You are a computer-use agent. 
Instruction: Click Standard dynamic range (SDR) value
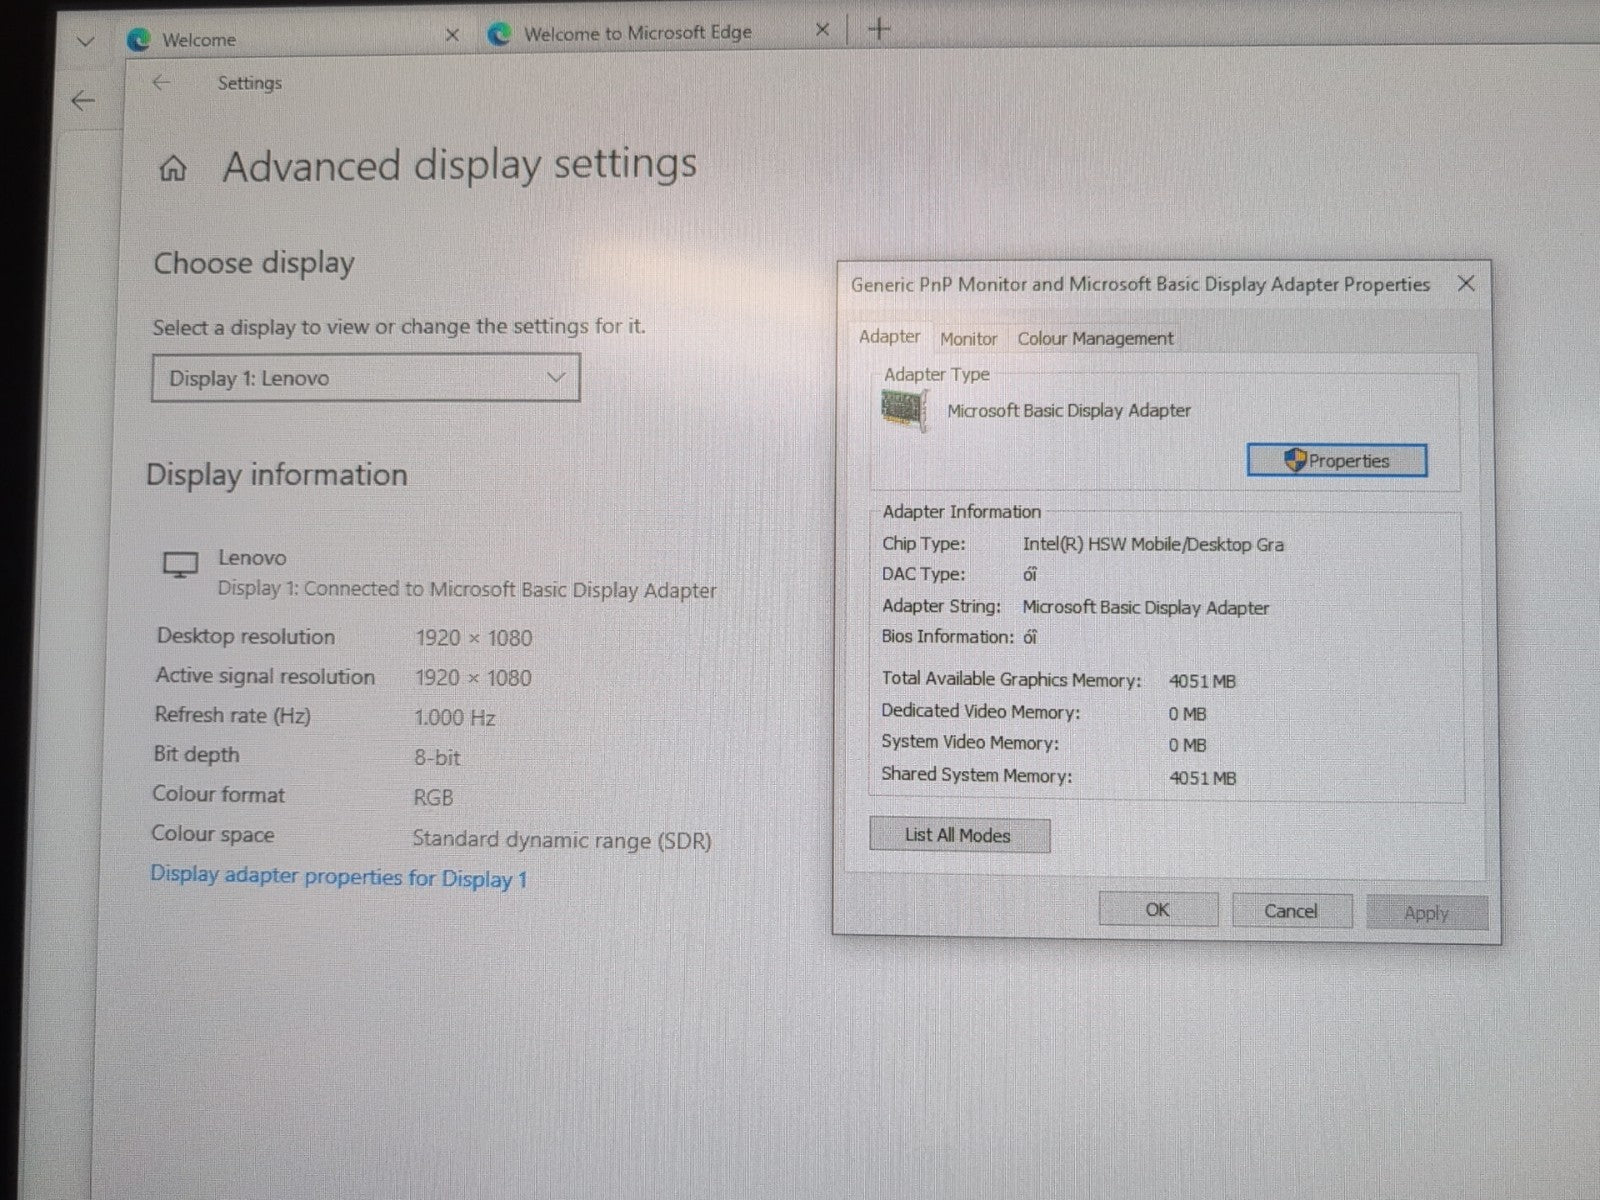(x=562, y=840)
